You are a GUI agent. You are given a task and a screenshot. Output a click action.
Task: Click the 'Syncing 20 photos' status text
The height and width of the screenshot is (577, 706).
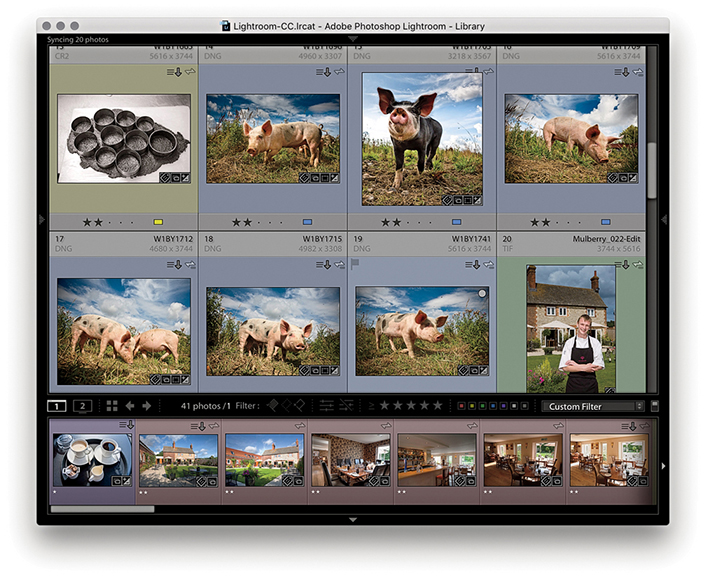coord(78,40)
